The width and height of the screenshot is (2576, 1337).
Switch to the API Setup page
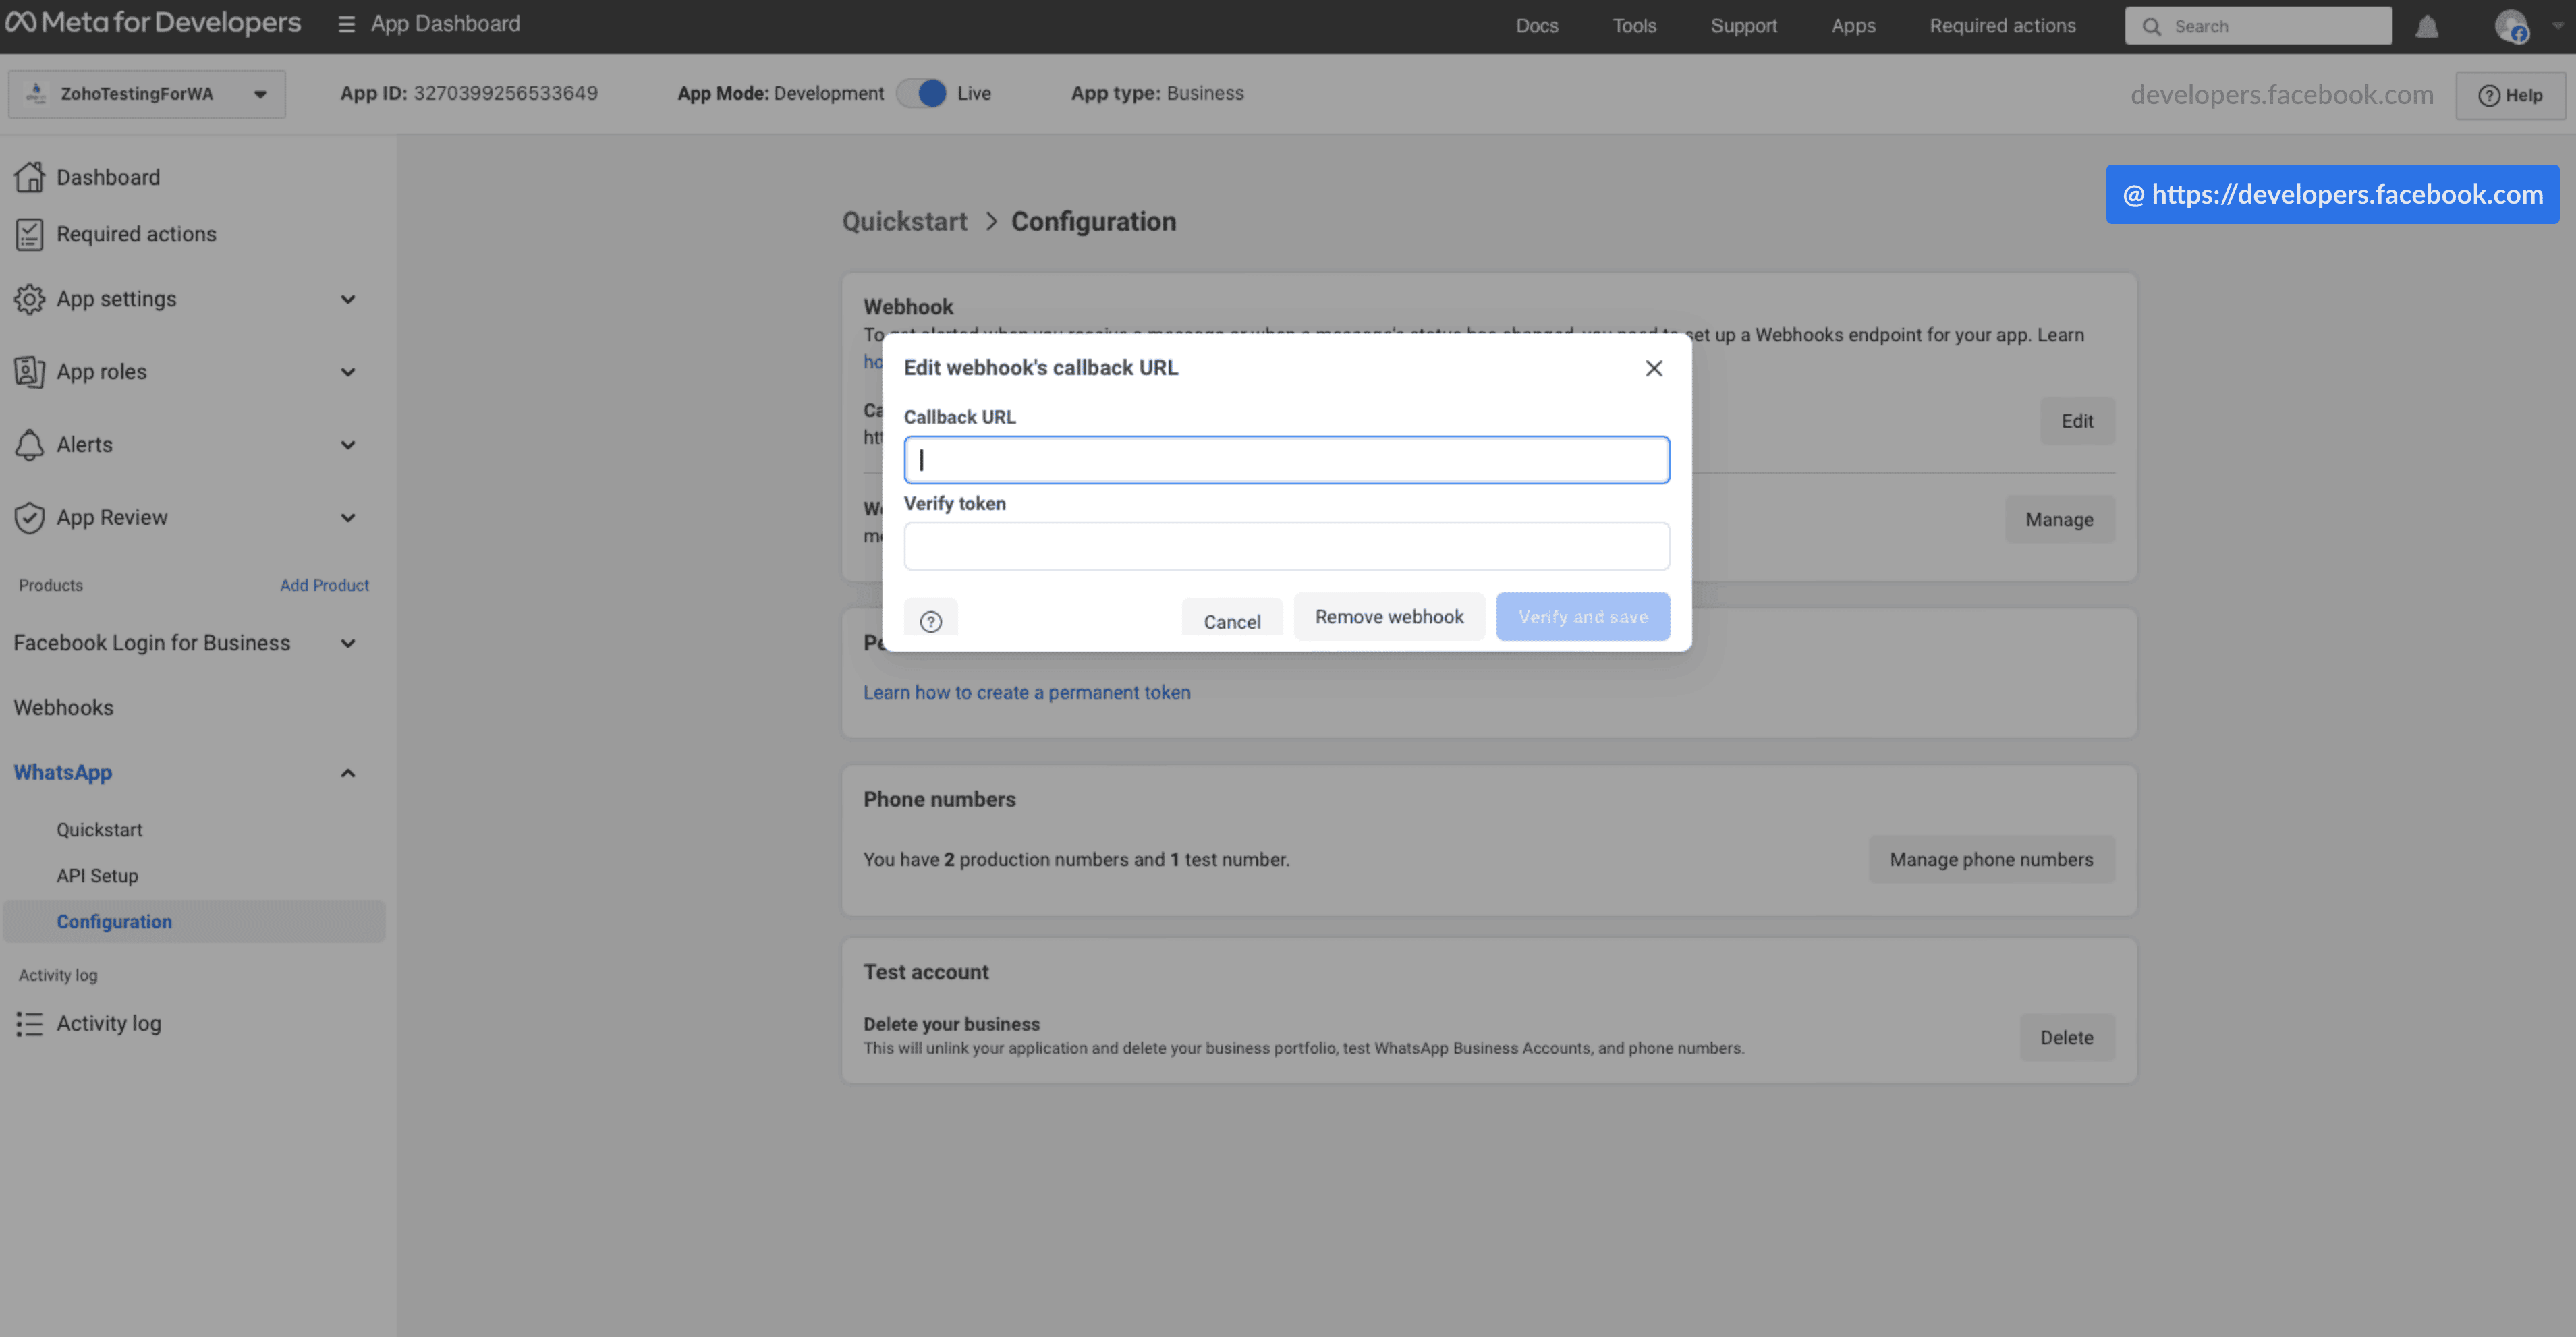pyautogui.click(x=96, y=875)
